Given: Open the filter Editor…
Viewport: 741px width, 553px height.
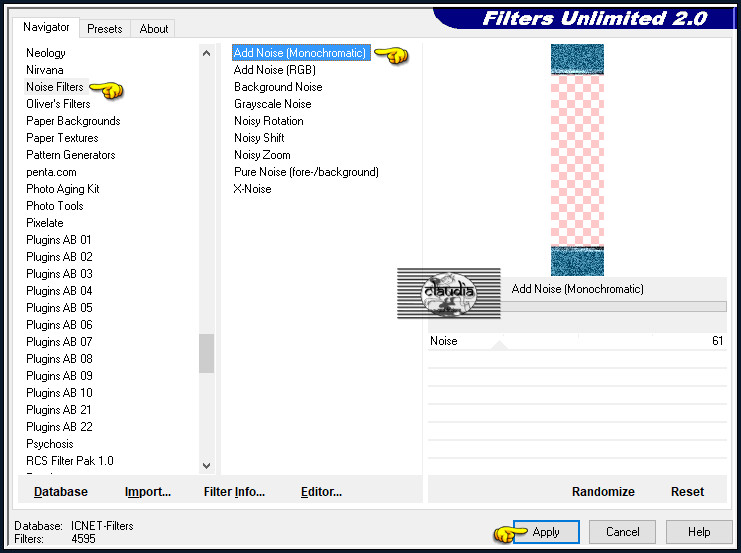Looking at the screenshot, I should [x=321, y=492].
